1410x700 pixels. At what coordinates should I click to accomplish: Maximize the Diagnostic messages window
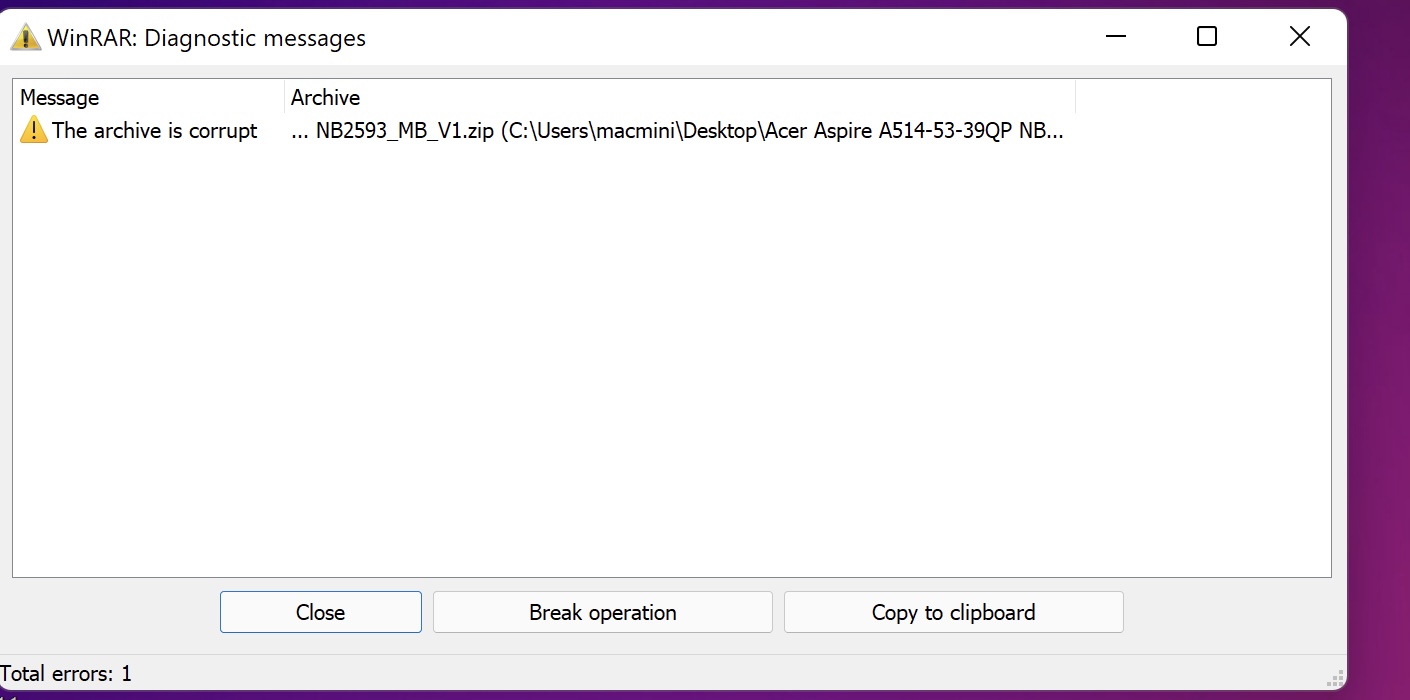click(1207, 37)
